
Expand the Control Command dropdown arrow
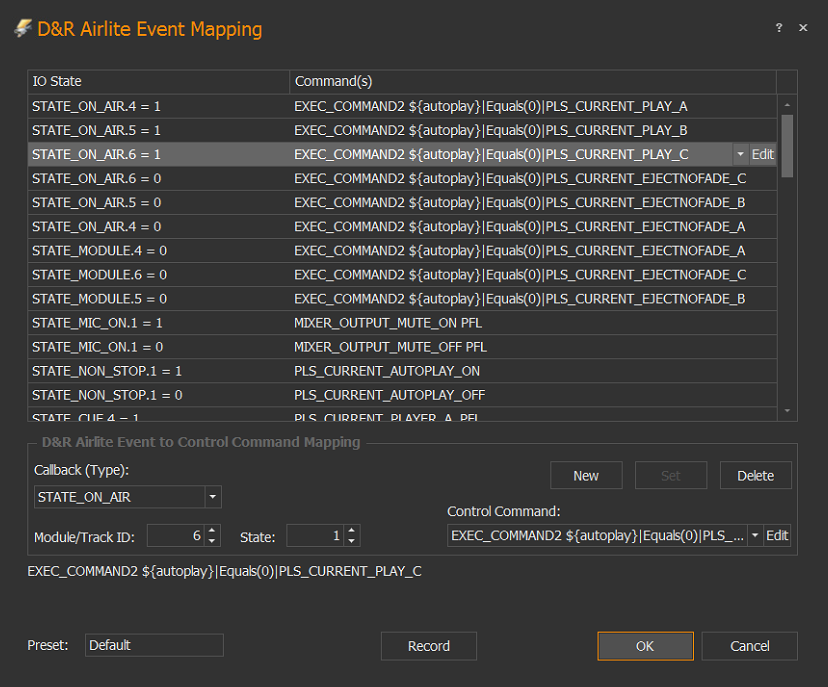755,535
